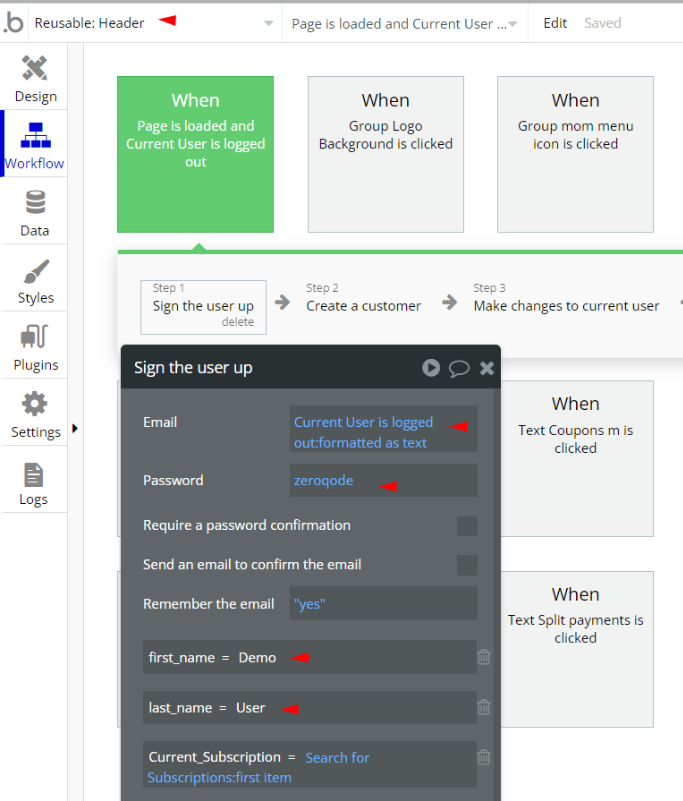Select the 'Text Split payments is clicked' event
This screenshot has height=801, width=683.
[x=575, y=649]
